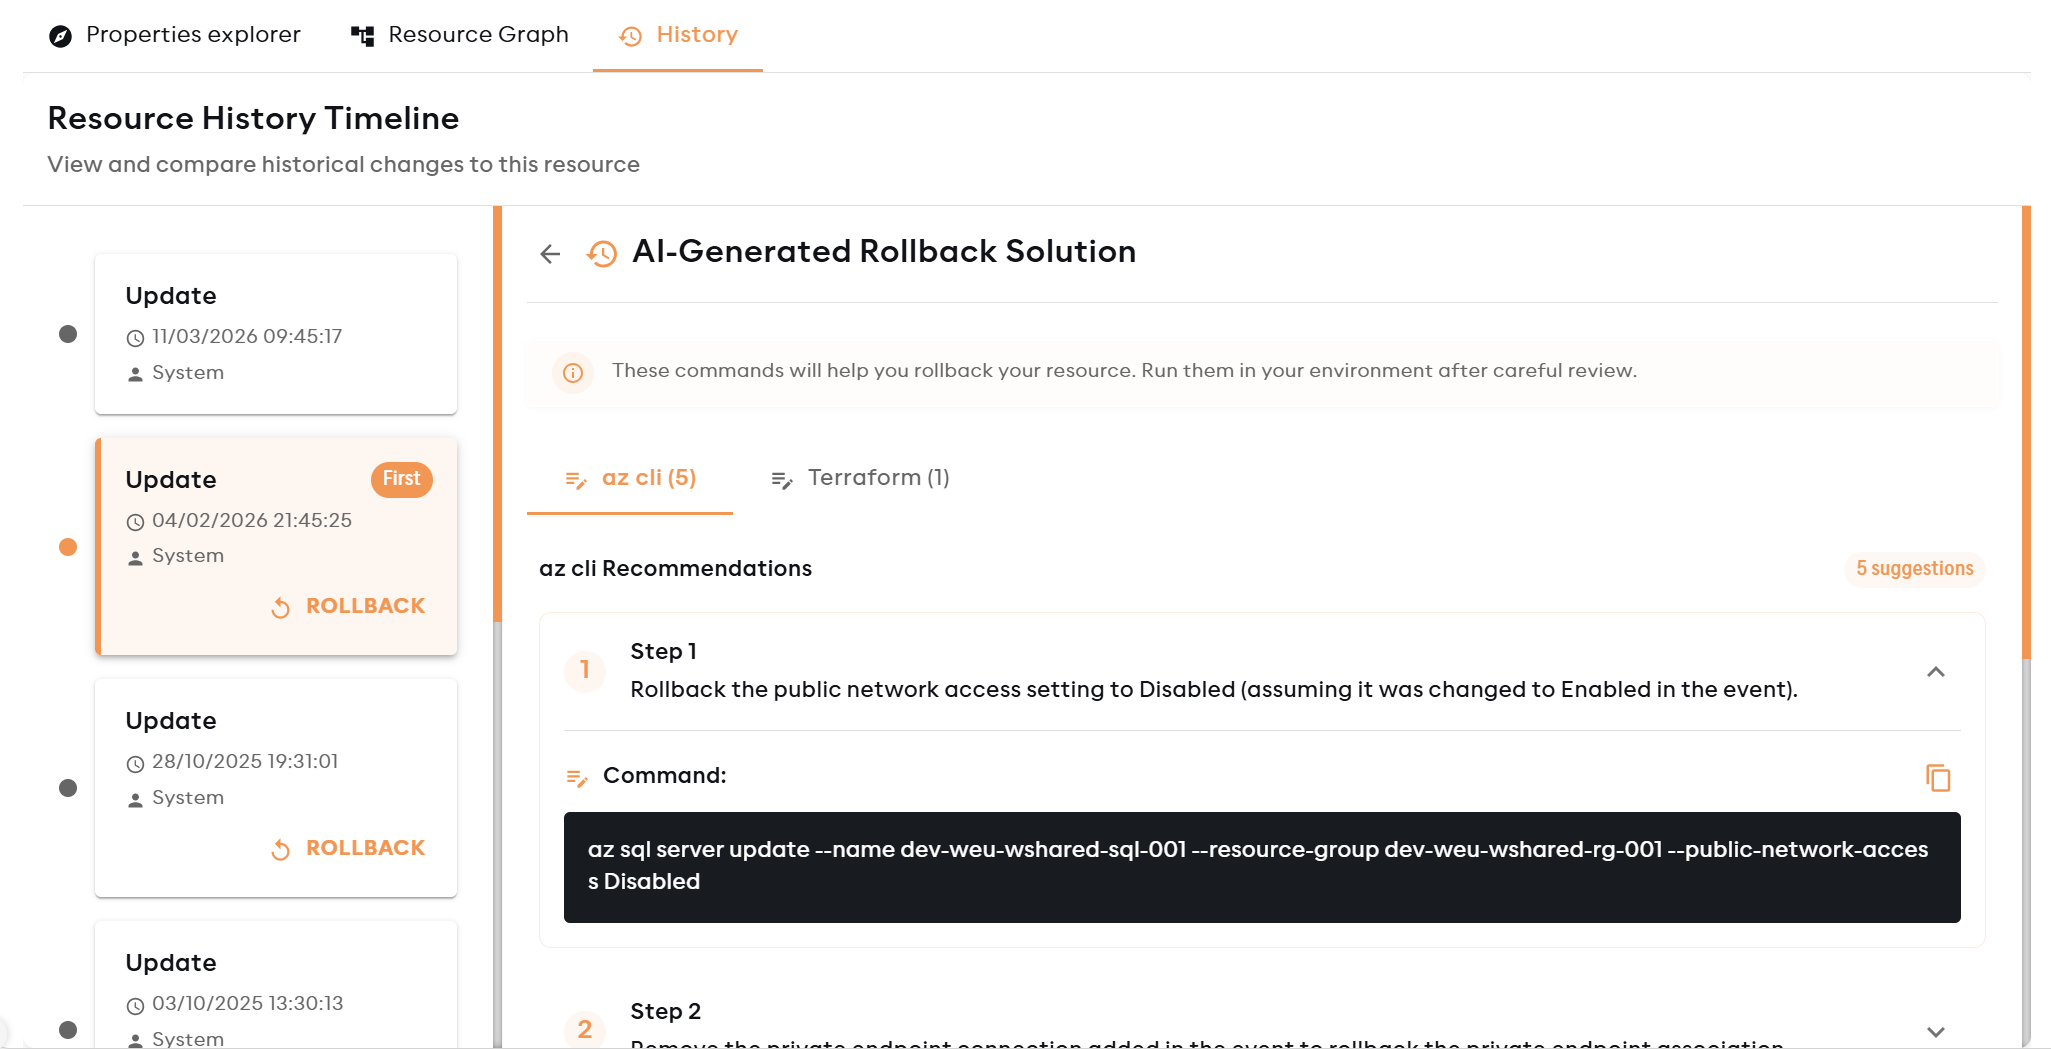2051x1049 pixels.
Task: Click the Properties explorer compass icon
Action: 60,35
